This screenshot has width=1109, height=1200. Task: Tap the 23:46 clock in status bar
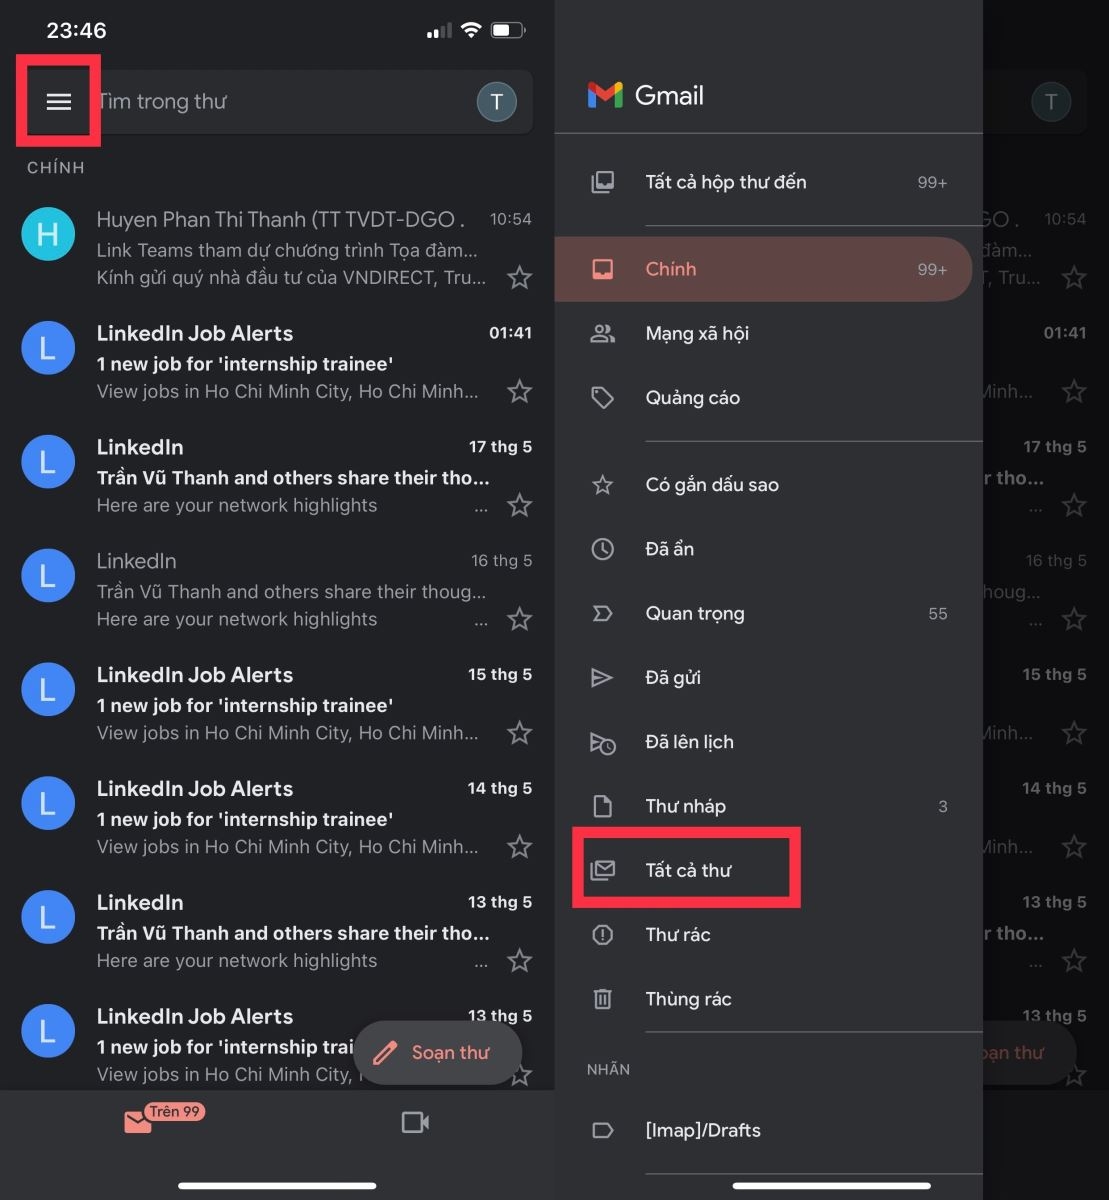click(76, 30)
